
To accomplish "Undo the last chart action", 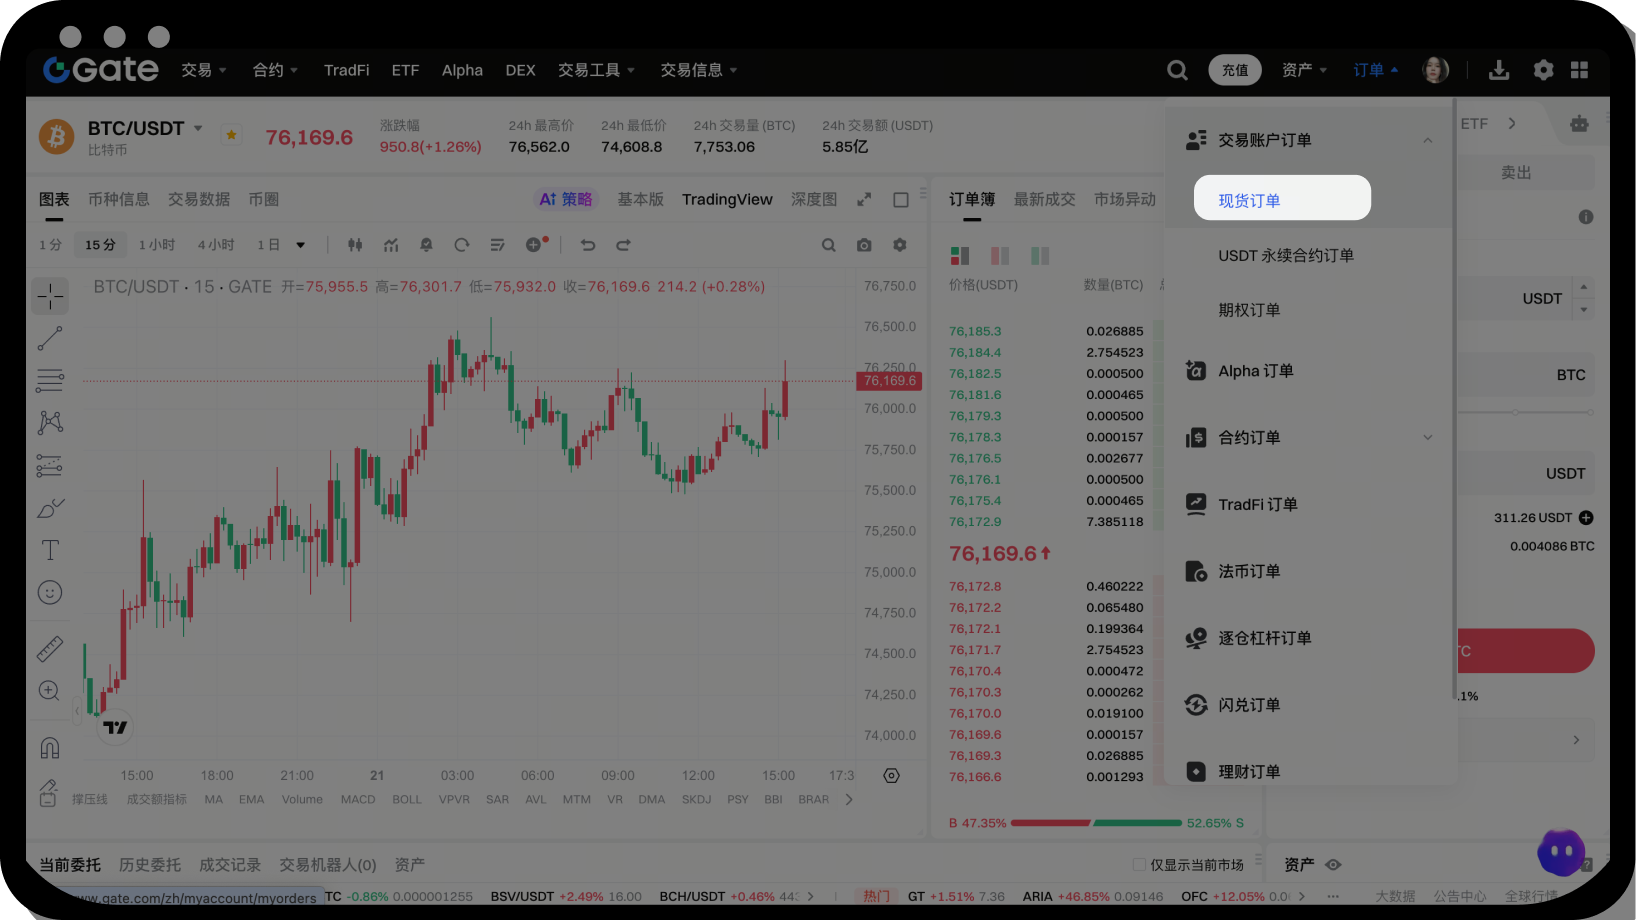I will tap(588, 245).
